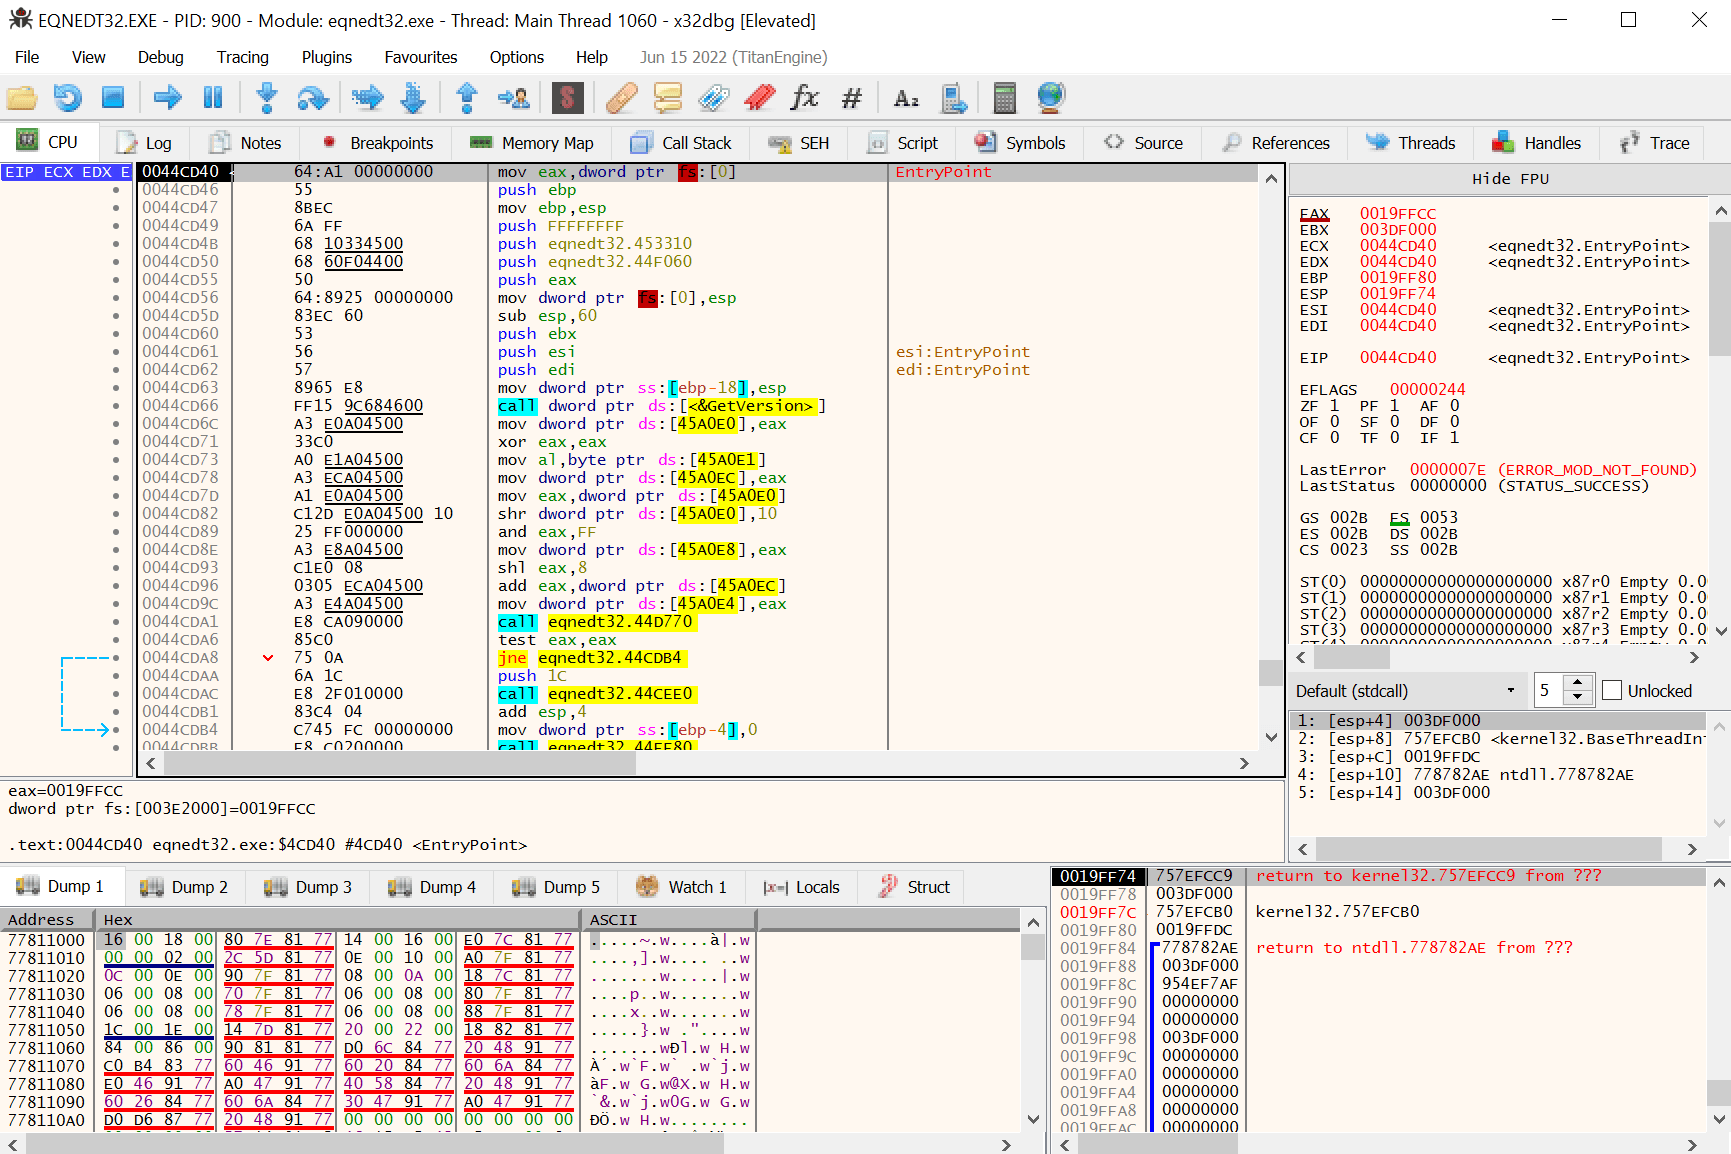Click the Step into icon
The image size is (1731, 1154).
point(266,98)
